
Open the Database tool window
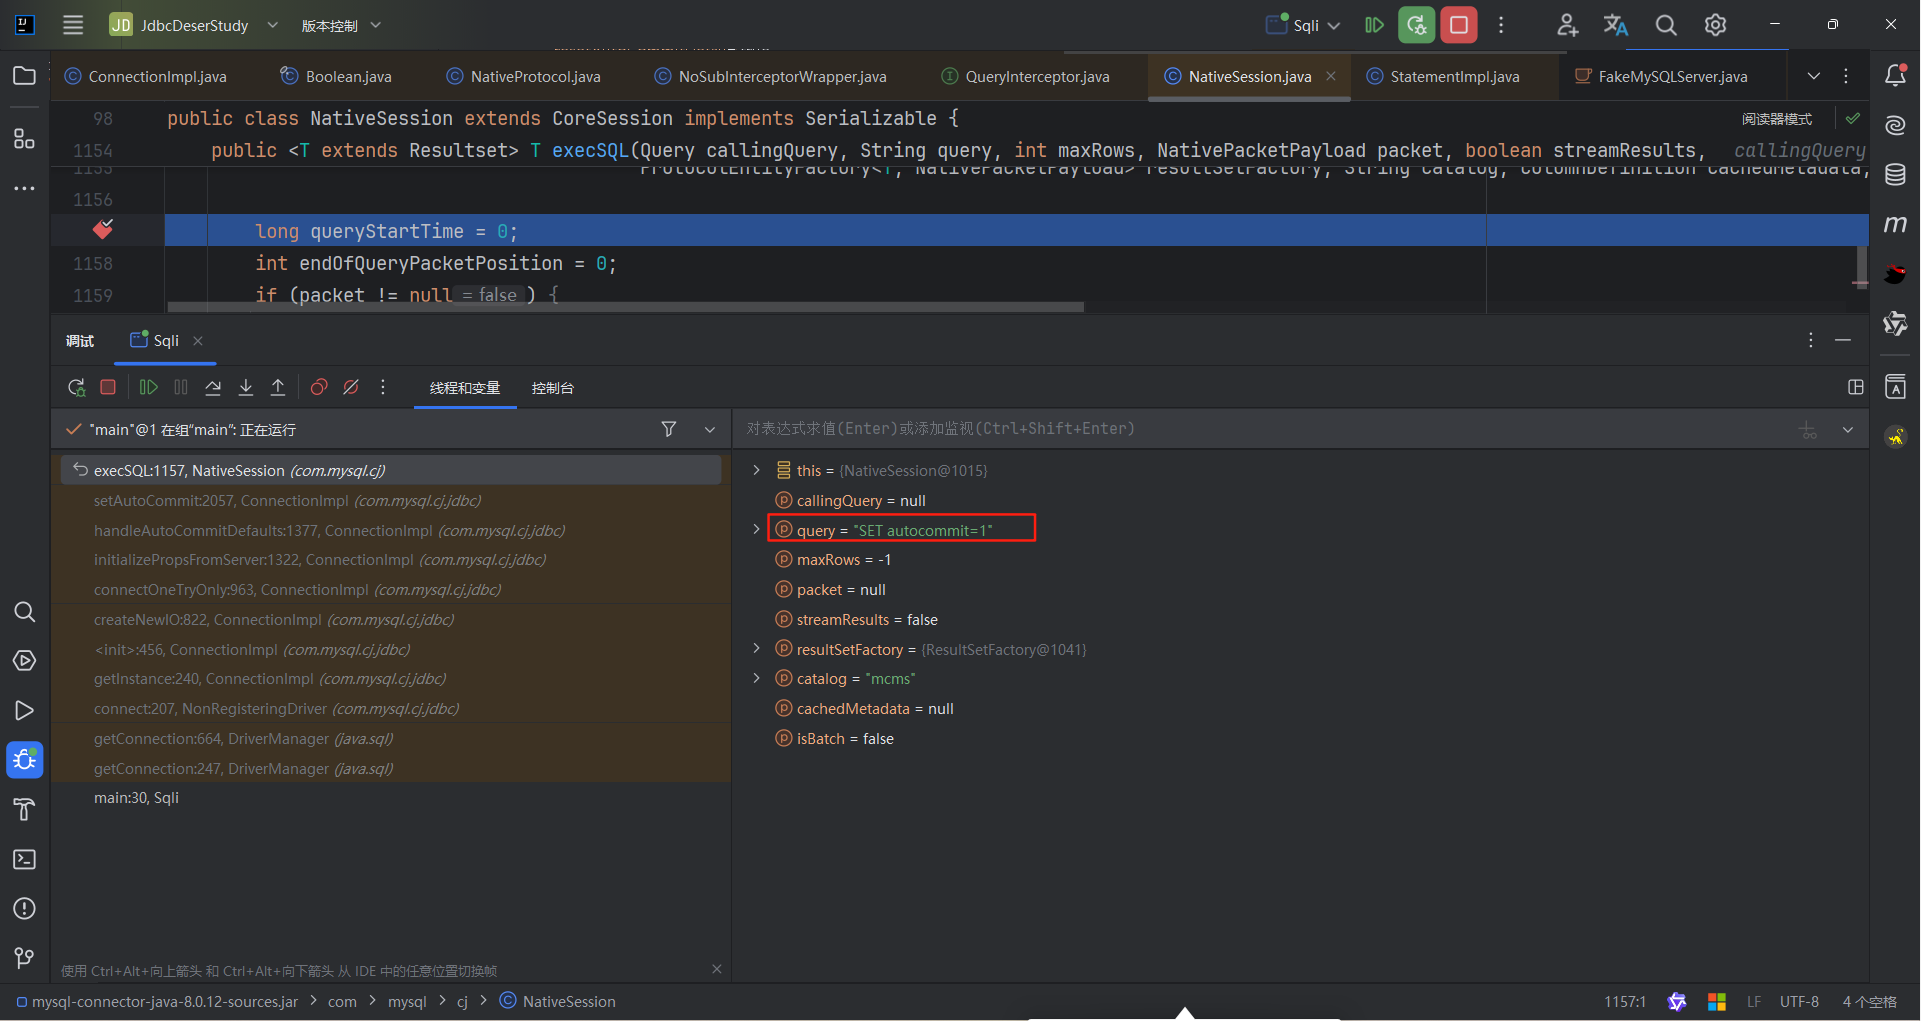pyautogui.click(x=1895, y=175)
